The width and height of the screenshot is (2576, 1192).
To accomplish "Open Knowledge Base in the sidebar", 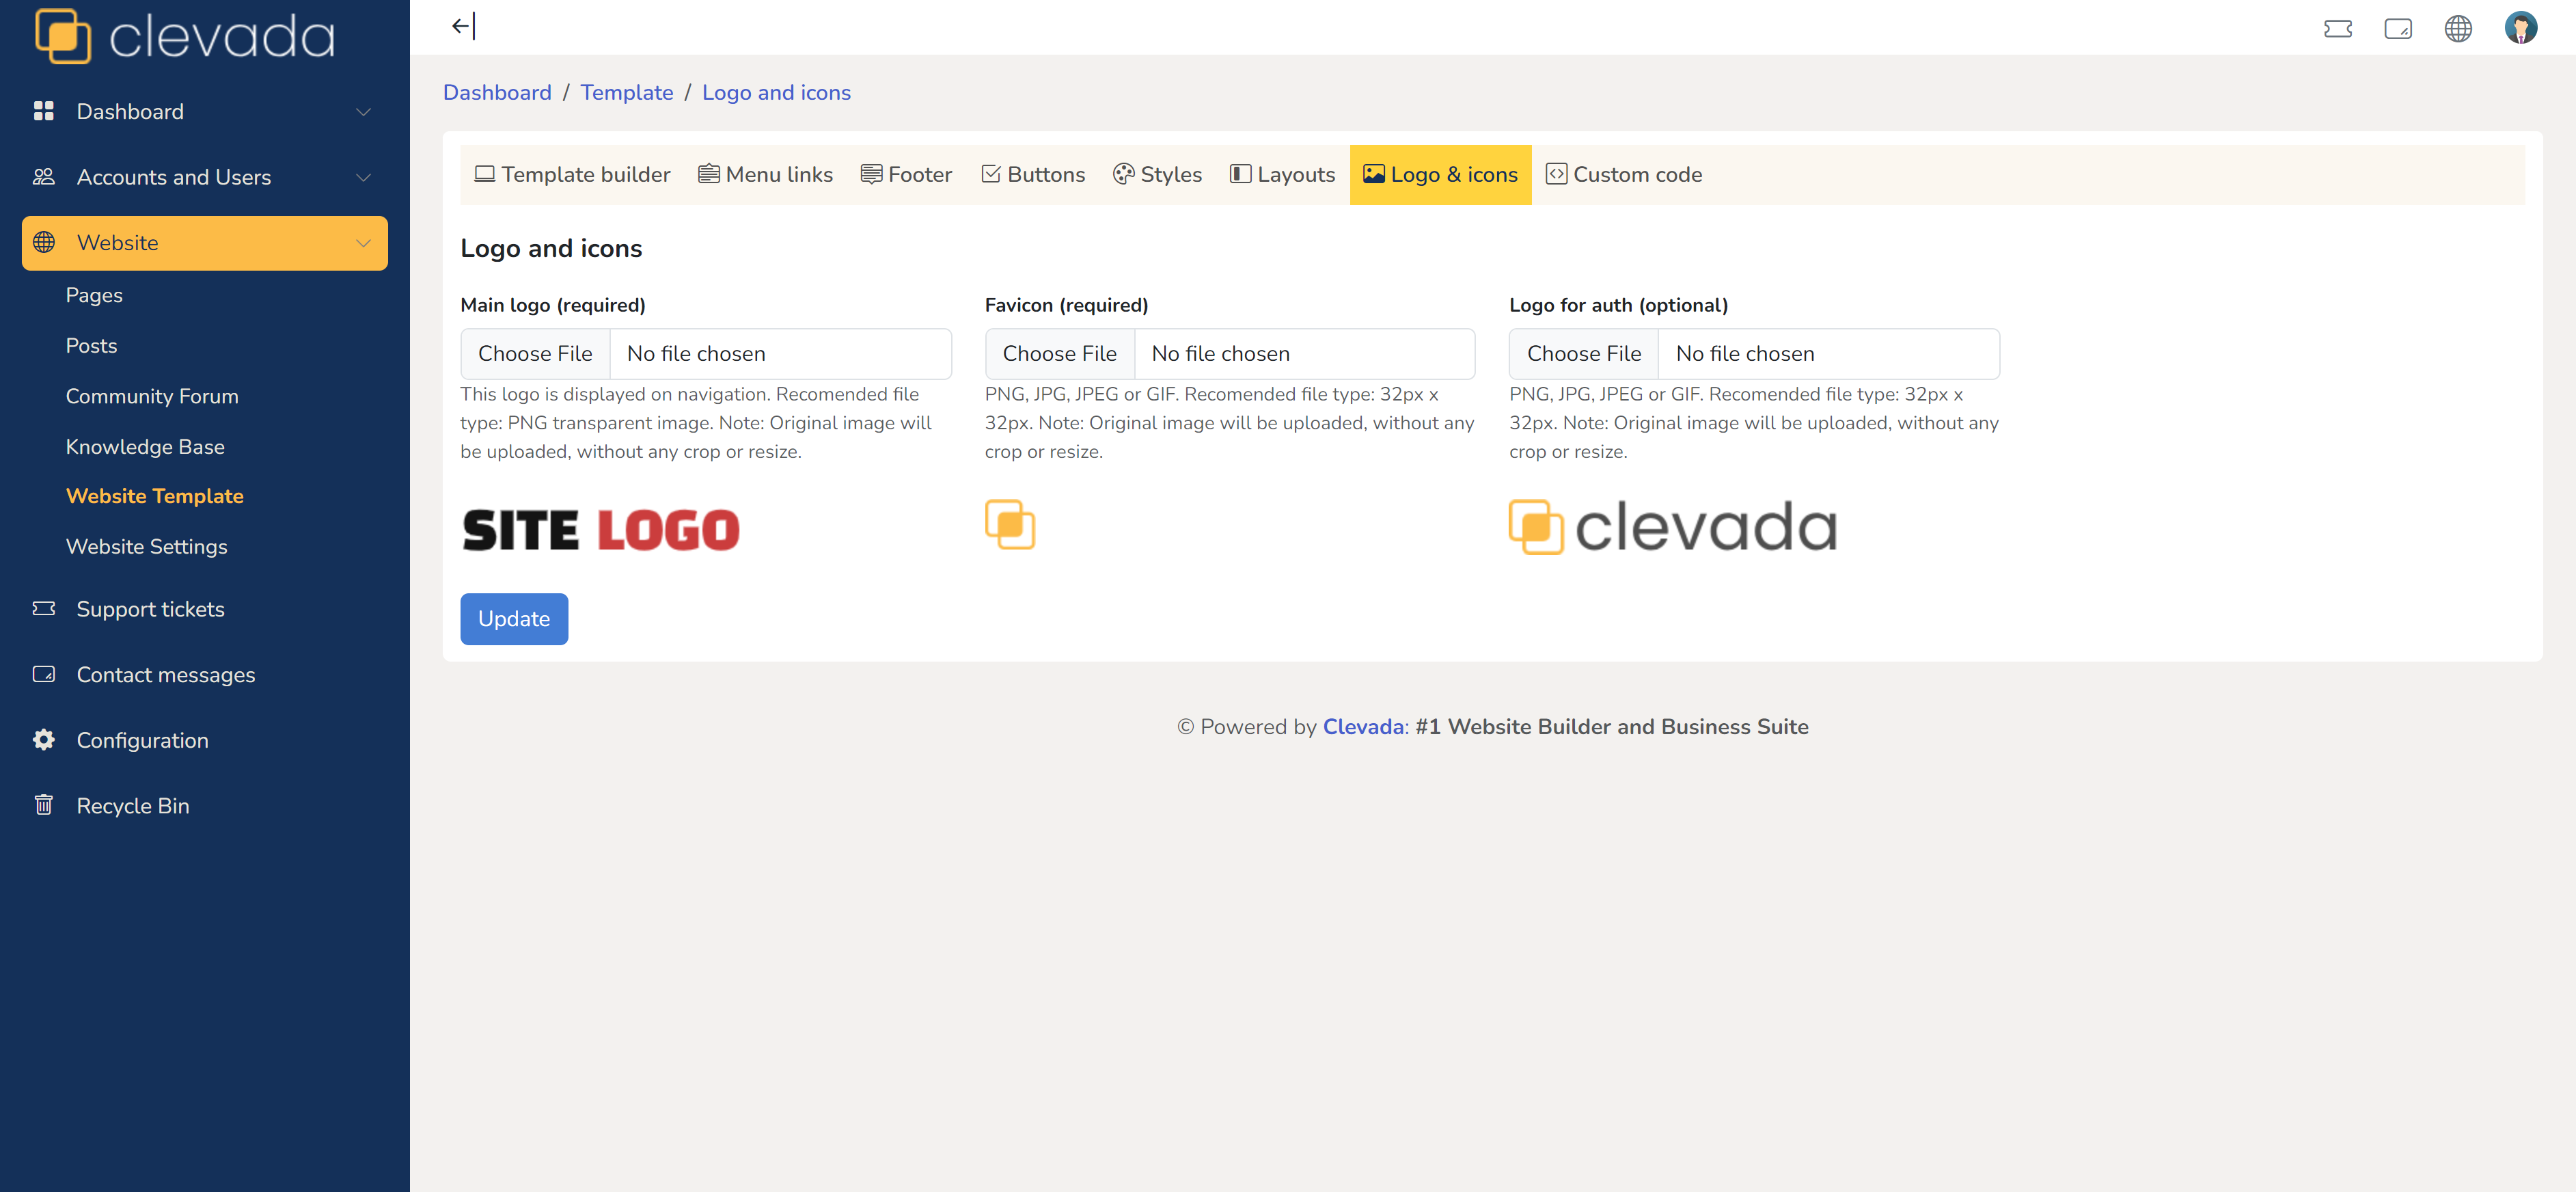I will (x=145, y=447).
